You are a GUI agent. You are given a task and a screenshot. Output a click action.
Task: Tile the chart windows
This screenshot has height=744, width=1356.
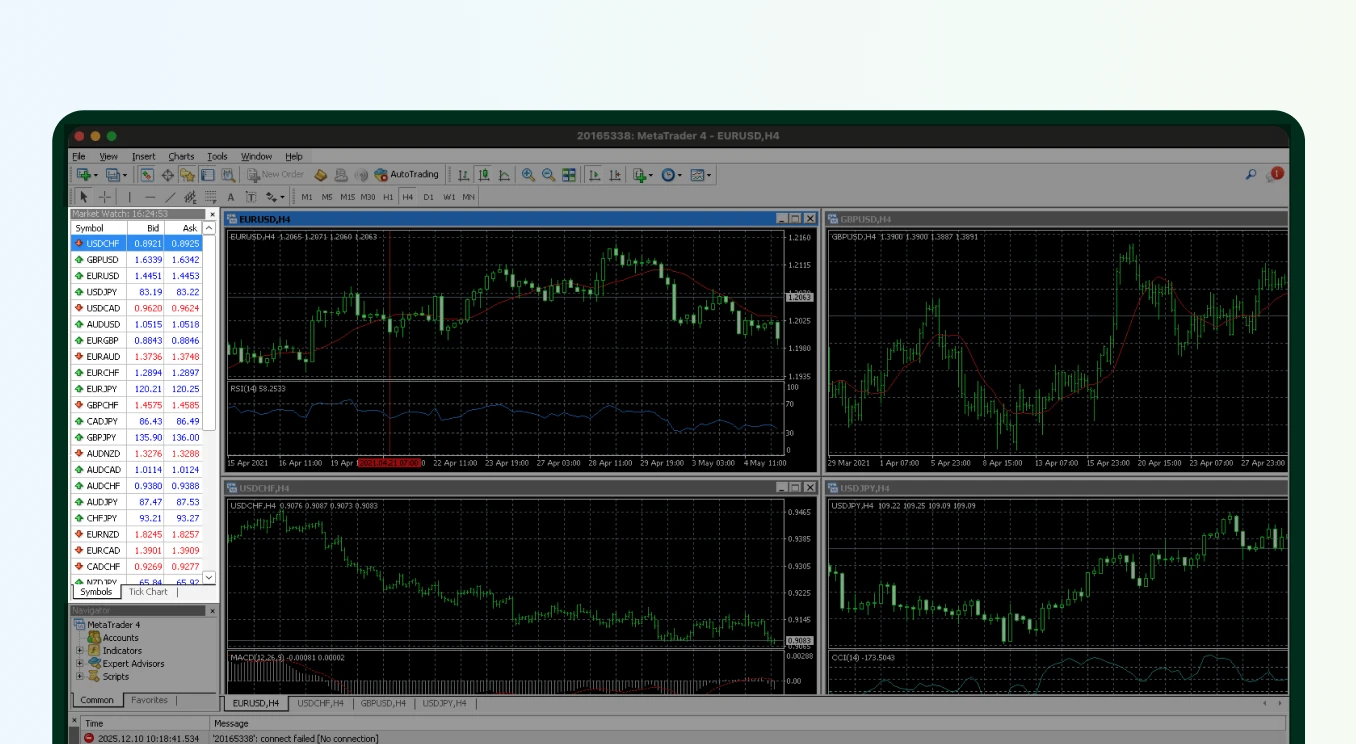coord(569,174)
